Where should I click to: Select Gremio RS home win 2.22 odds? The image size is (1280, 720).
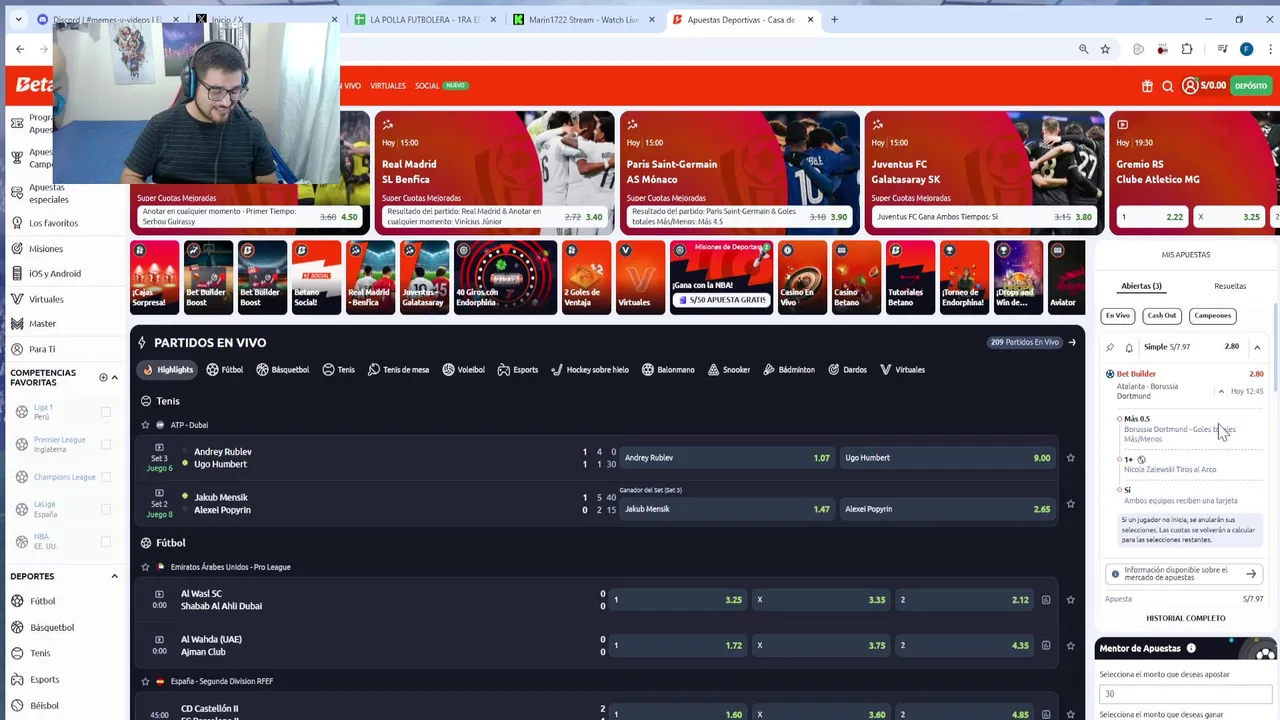[x=1152, y=217]
